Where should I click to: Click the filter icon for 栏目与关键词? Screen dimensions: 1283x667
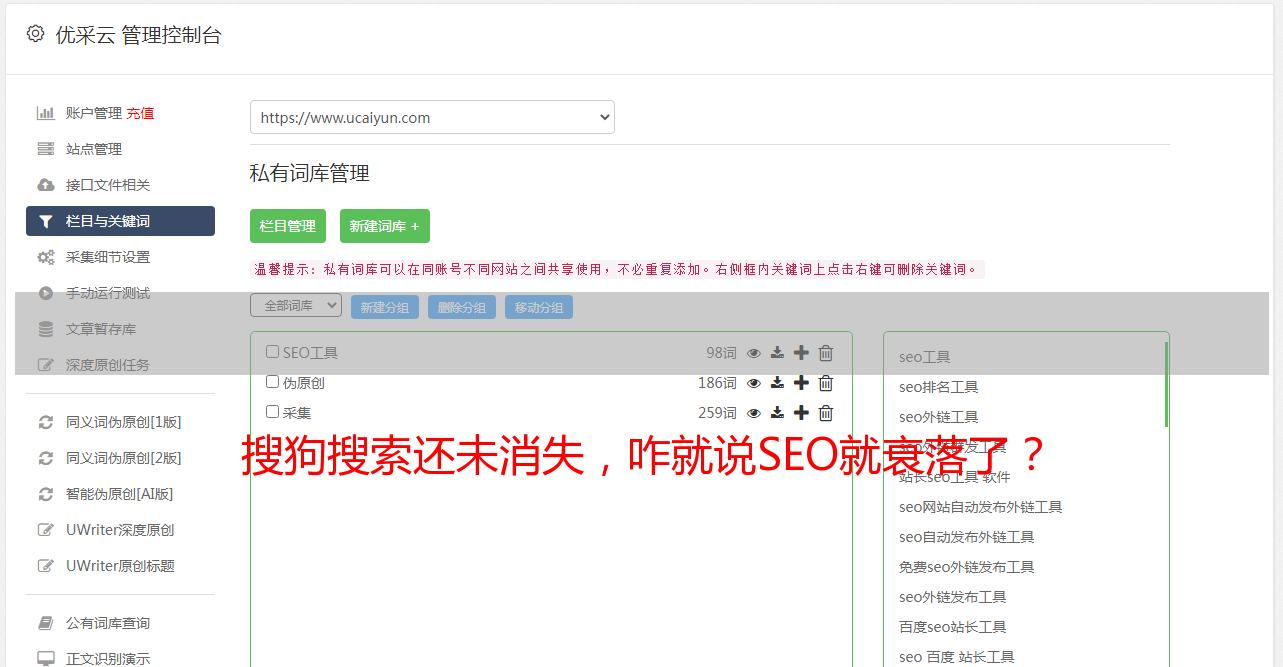[46, 221]
